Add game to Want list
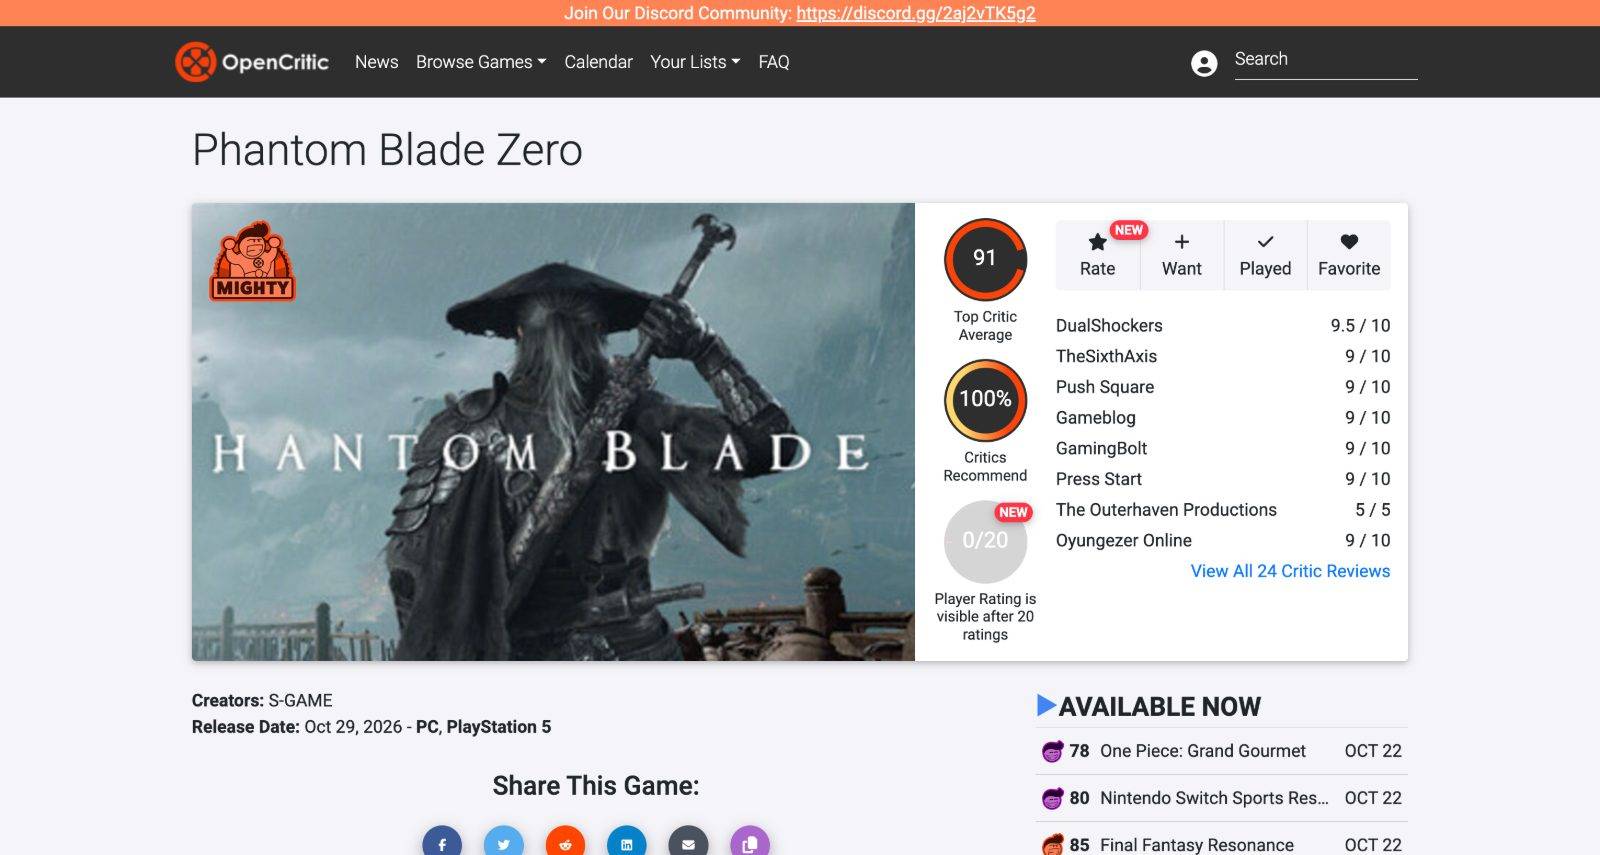 [x=1181, y=255]
